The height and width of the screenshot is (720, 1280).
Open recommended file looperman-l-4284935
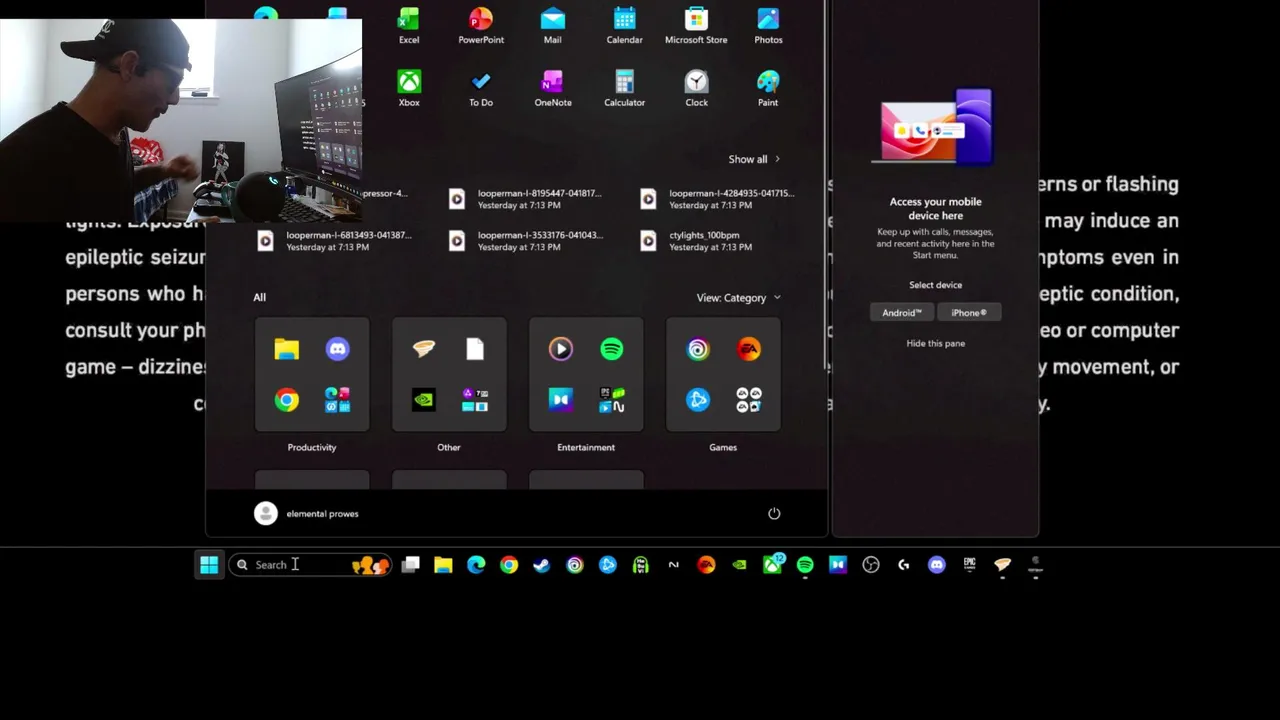click(x=719, y=199)
